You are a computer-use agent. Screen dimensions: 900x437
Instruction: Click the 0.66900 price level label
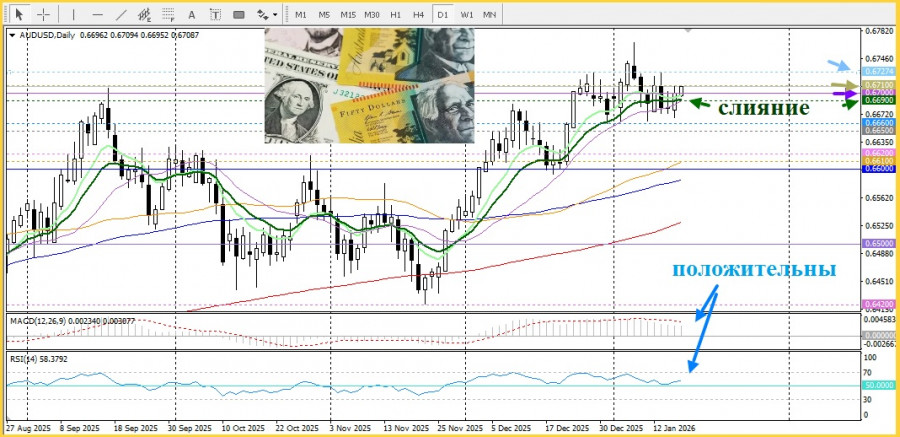point(876,101)
